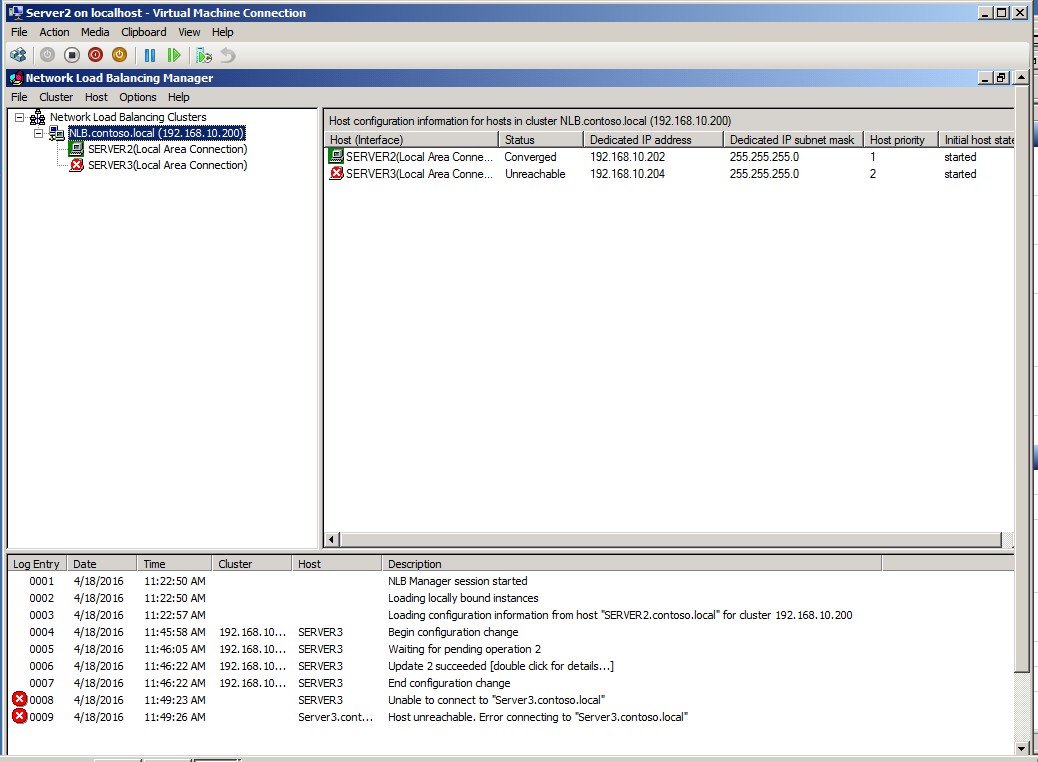Click the Description column header in log
The height and width of the screenshot is (762, 1038).
(x=632, y=564)
